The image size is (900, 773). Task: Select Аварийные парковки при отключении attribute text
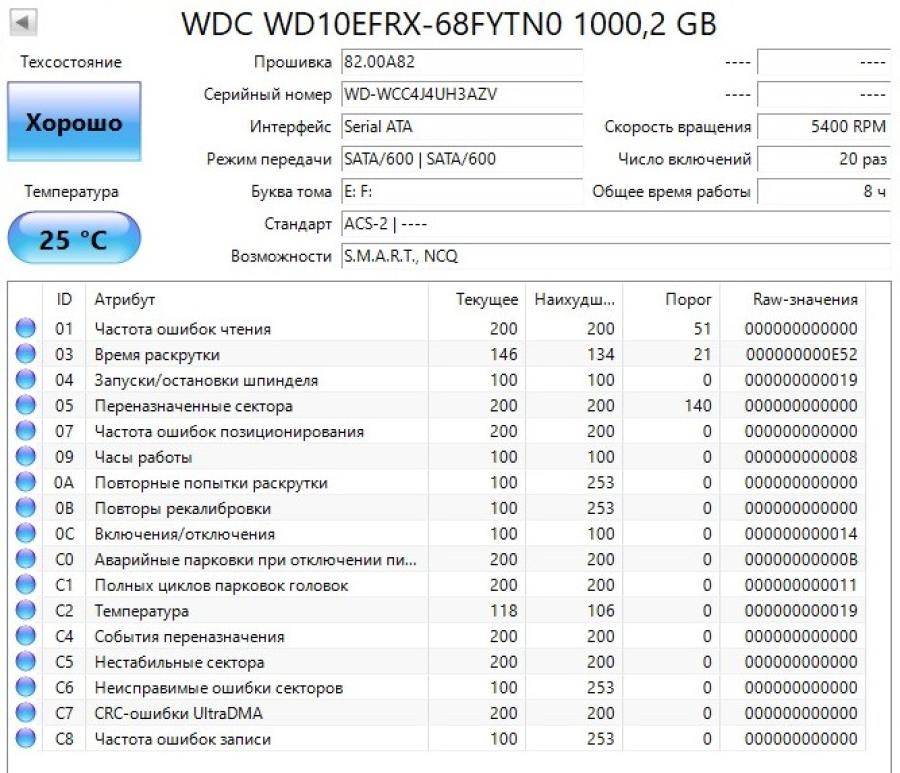[255, 560]
